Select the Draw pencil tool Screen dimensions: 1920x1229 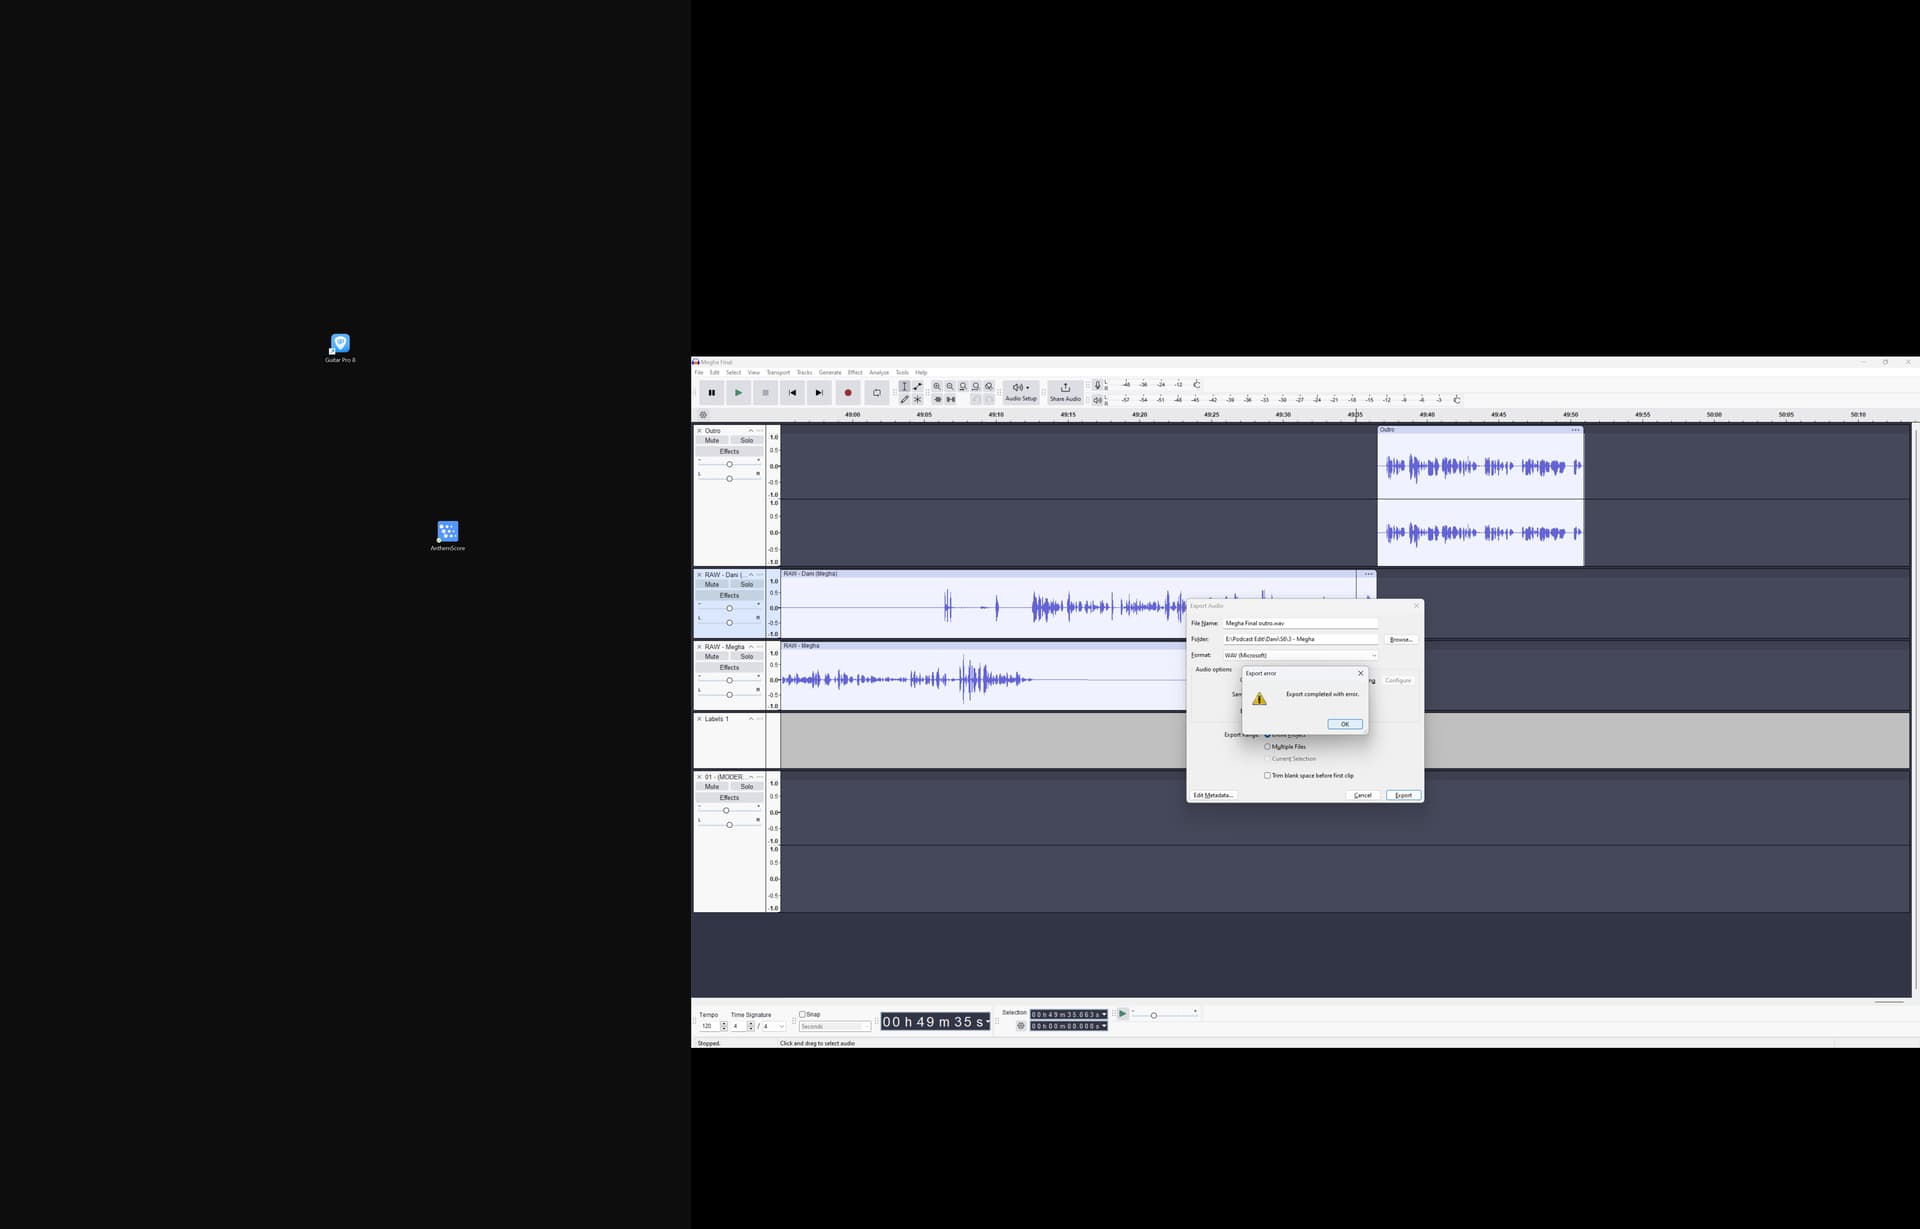(904, 400)
